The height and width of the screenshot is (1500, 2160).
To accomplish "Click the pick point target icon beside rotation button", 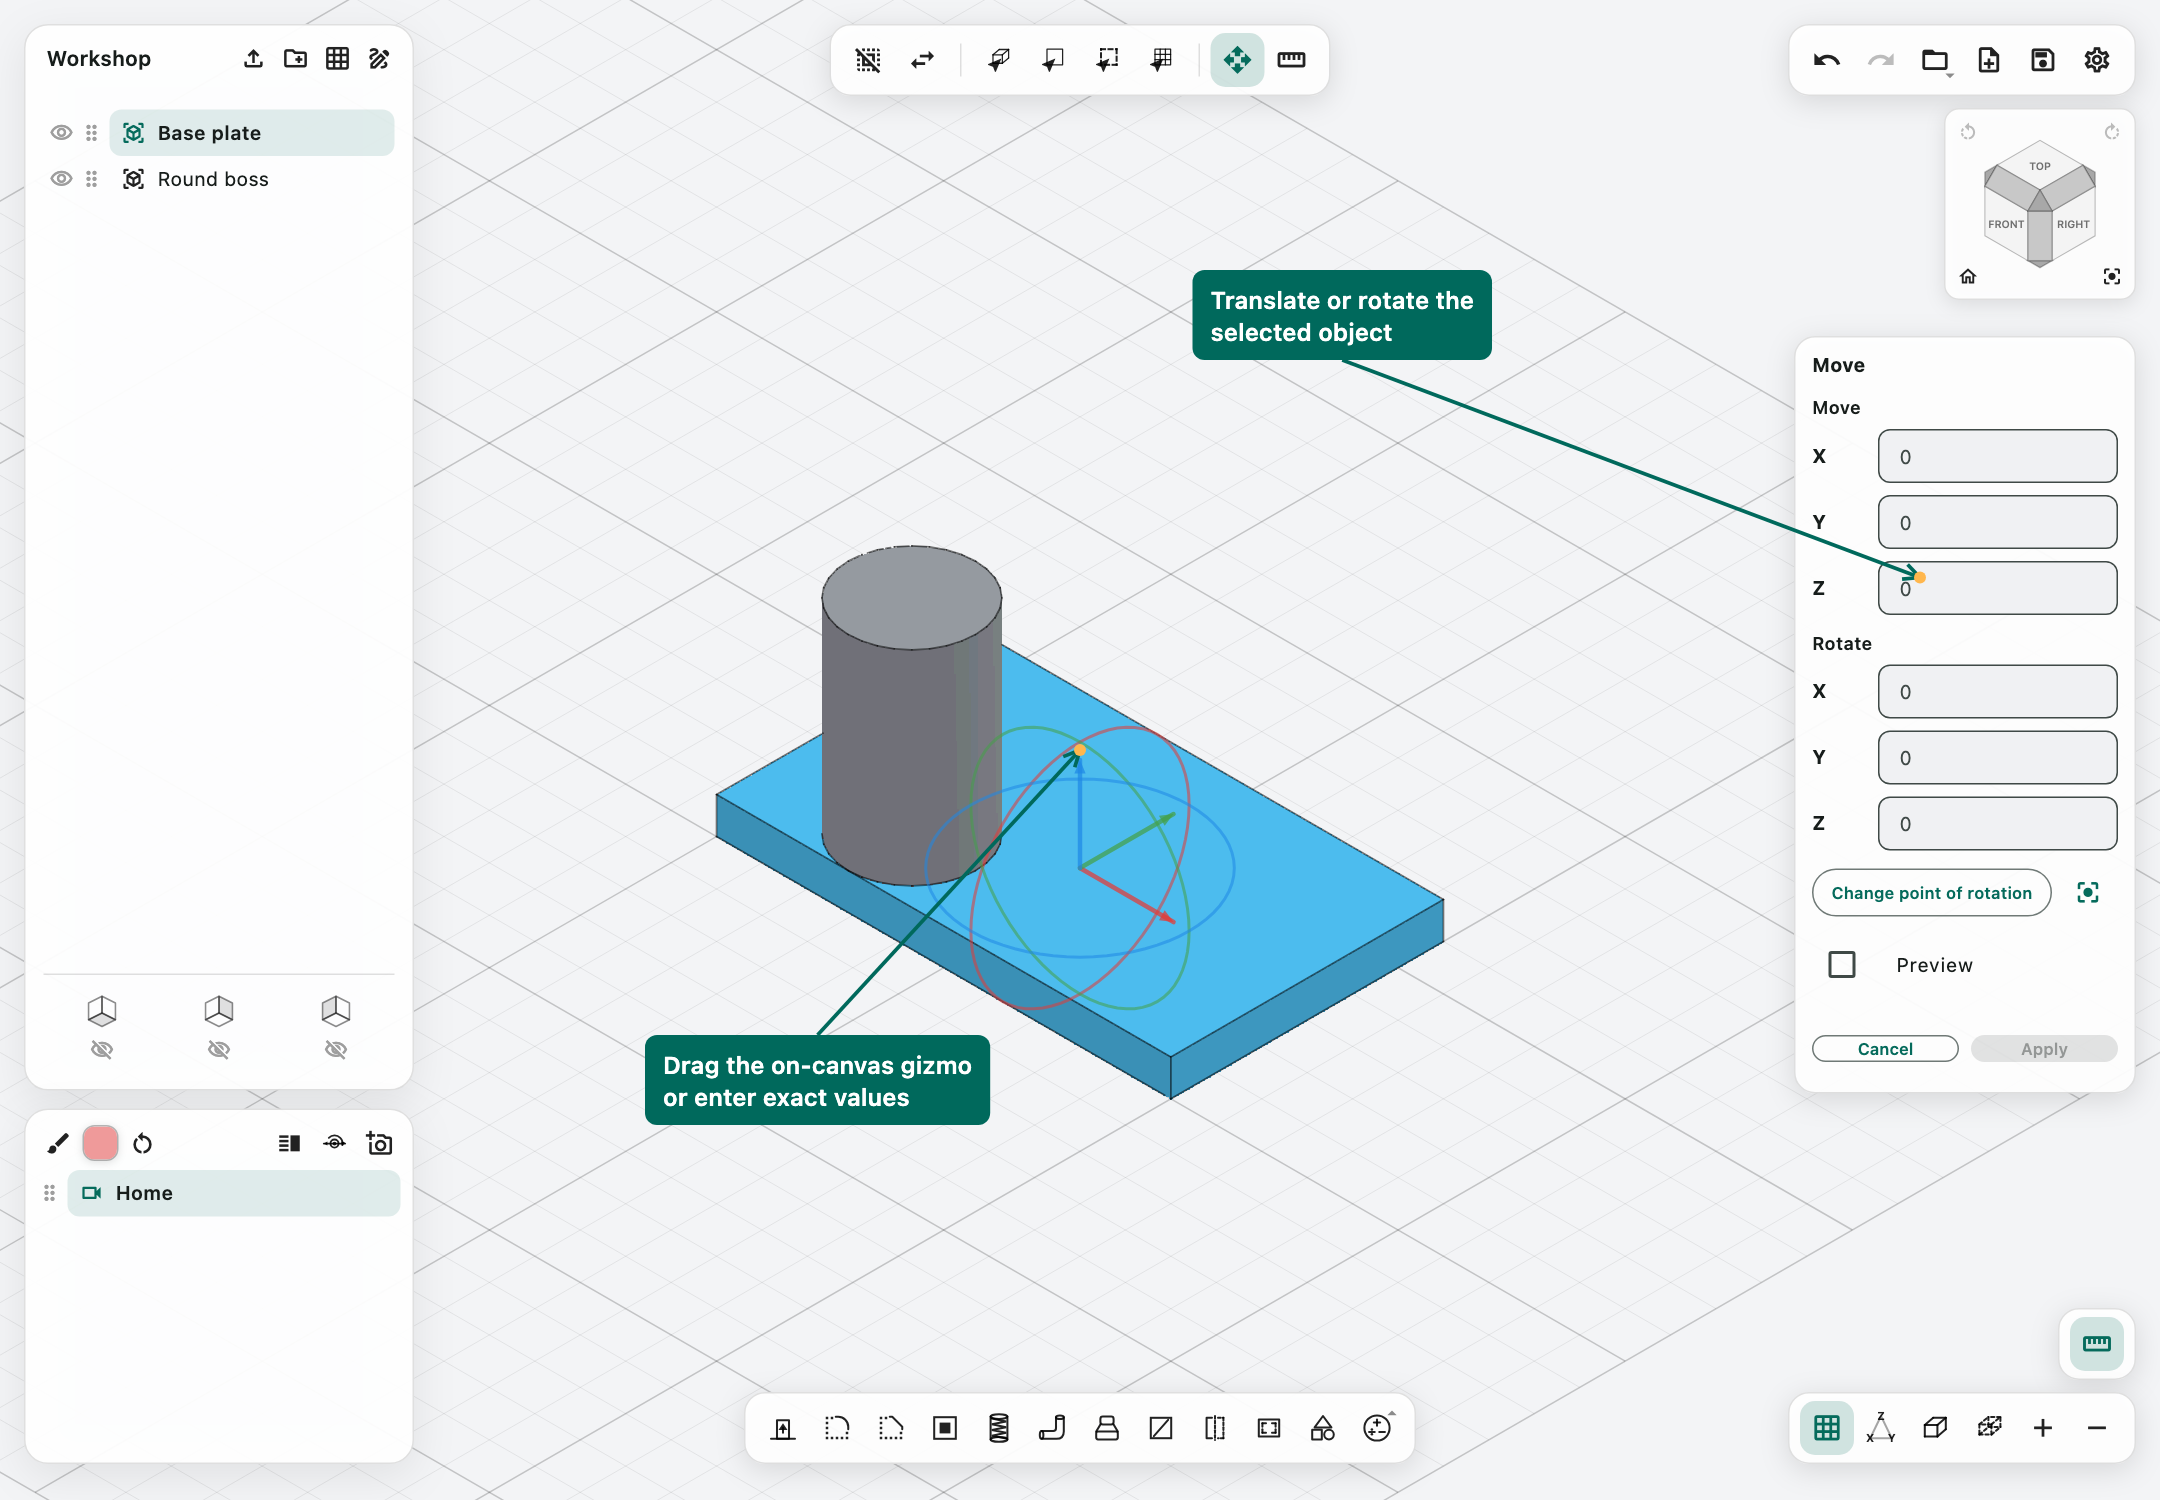I will point(2088,893).
